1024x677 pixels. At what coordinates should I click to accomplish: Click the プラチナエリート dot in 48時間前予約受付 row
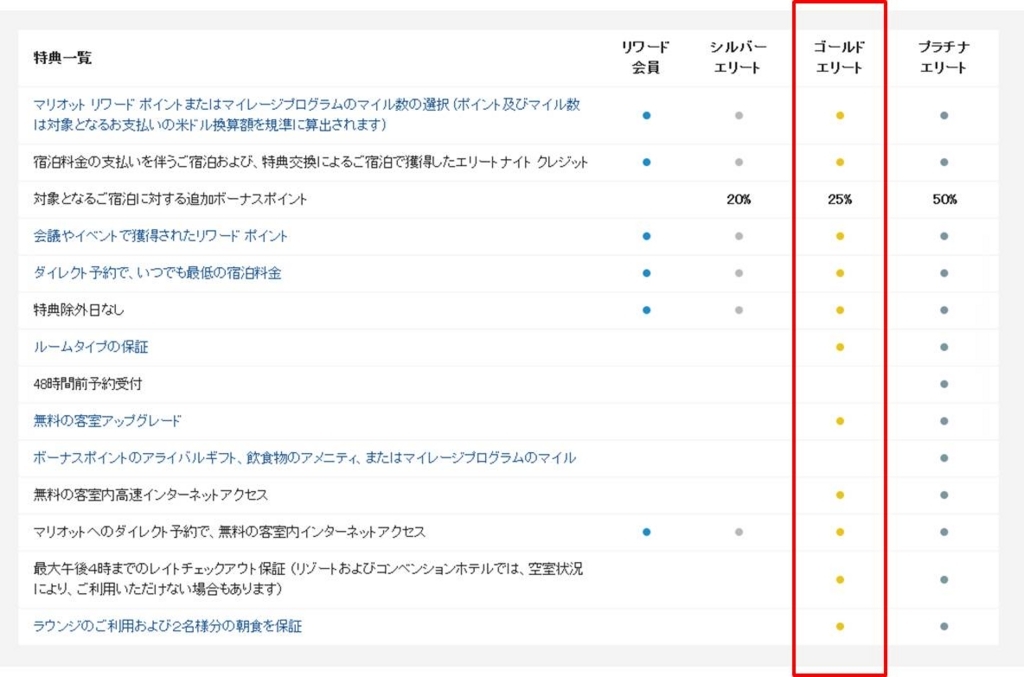click(944, 384)
